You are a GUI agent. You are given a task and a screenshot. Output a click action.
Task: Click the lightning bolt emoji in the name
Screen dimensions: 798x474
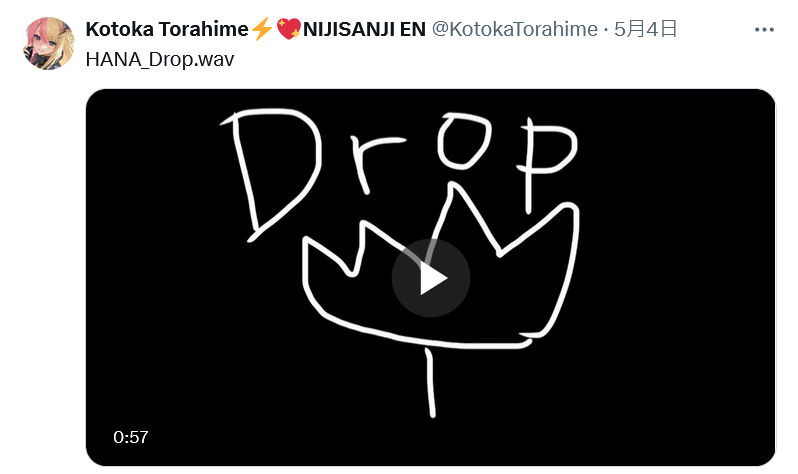262,29
